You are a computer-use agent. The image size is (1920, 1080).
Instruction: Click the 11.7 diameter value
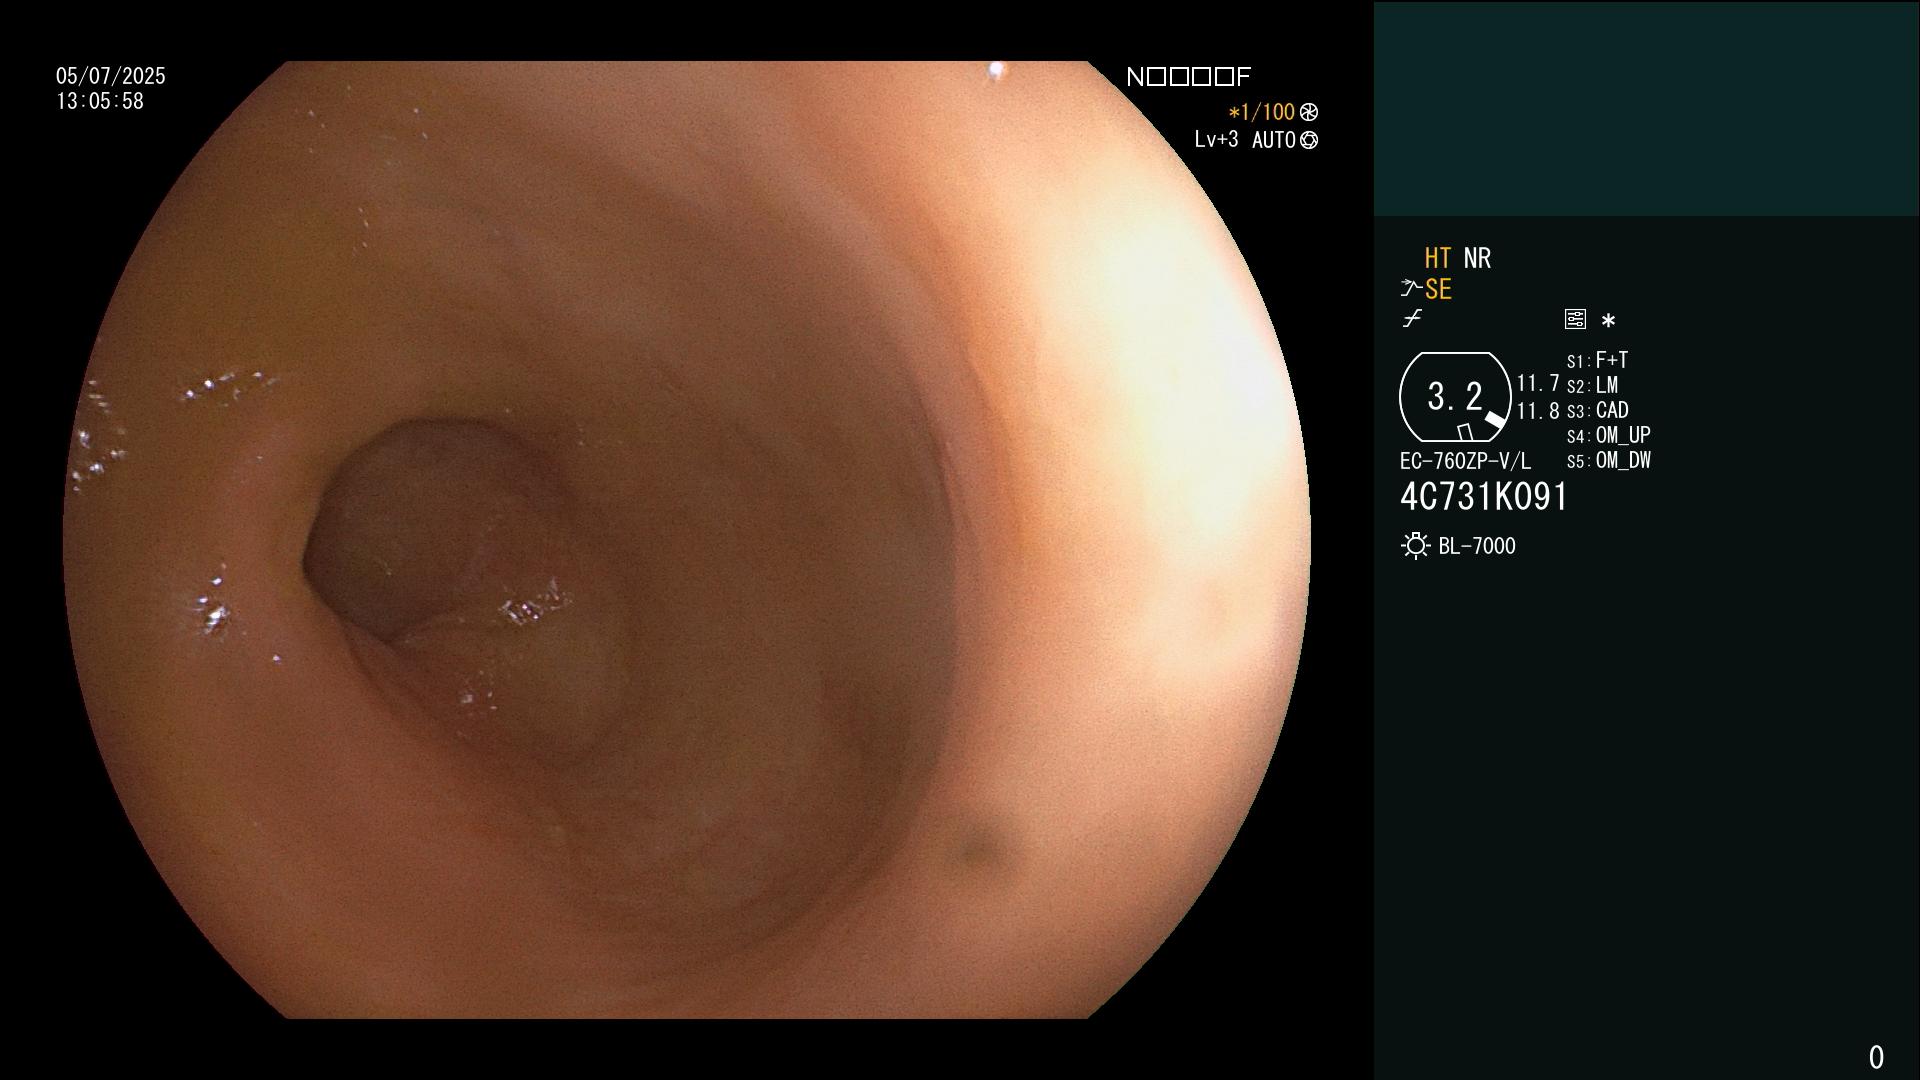1538,384
